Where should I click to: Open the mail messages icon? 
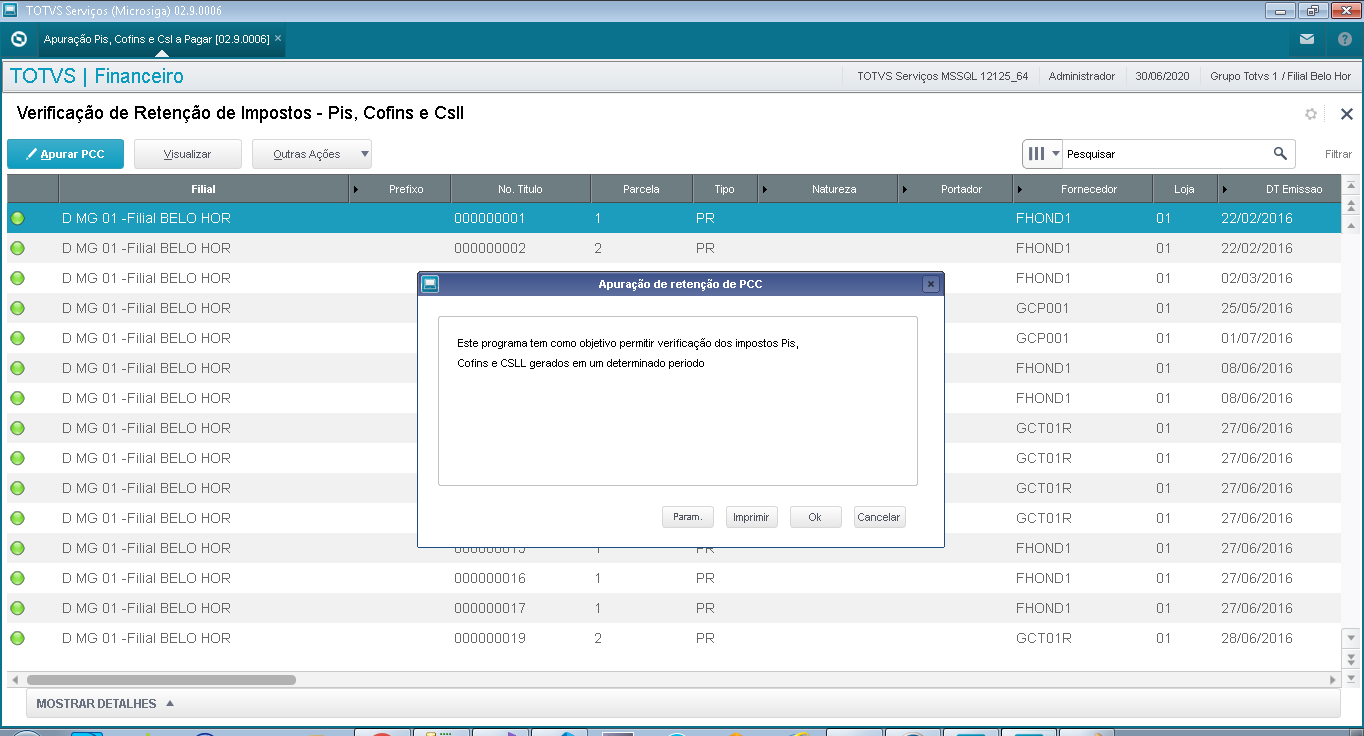pos(1307,40)
